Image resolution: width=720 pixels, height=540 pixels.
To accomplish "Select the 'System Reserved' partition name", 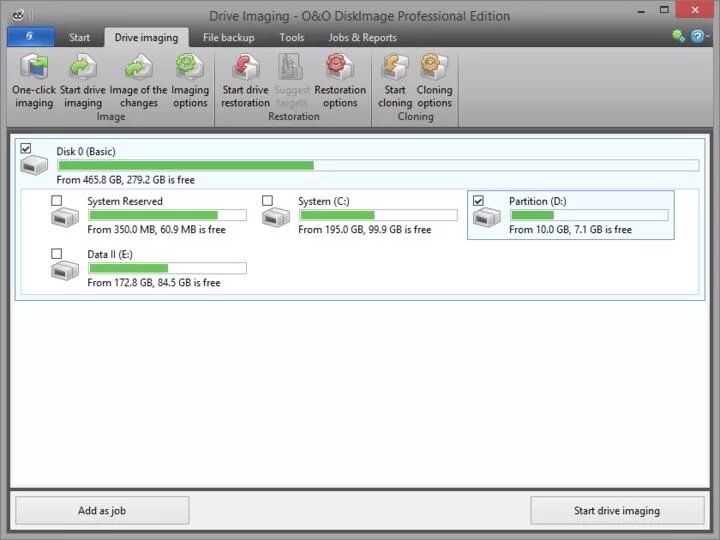I will pyautogui.click(x=125, y=201).
